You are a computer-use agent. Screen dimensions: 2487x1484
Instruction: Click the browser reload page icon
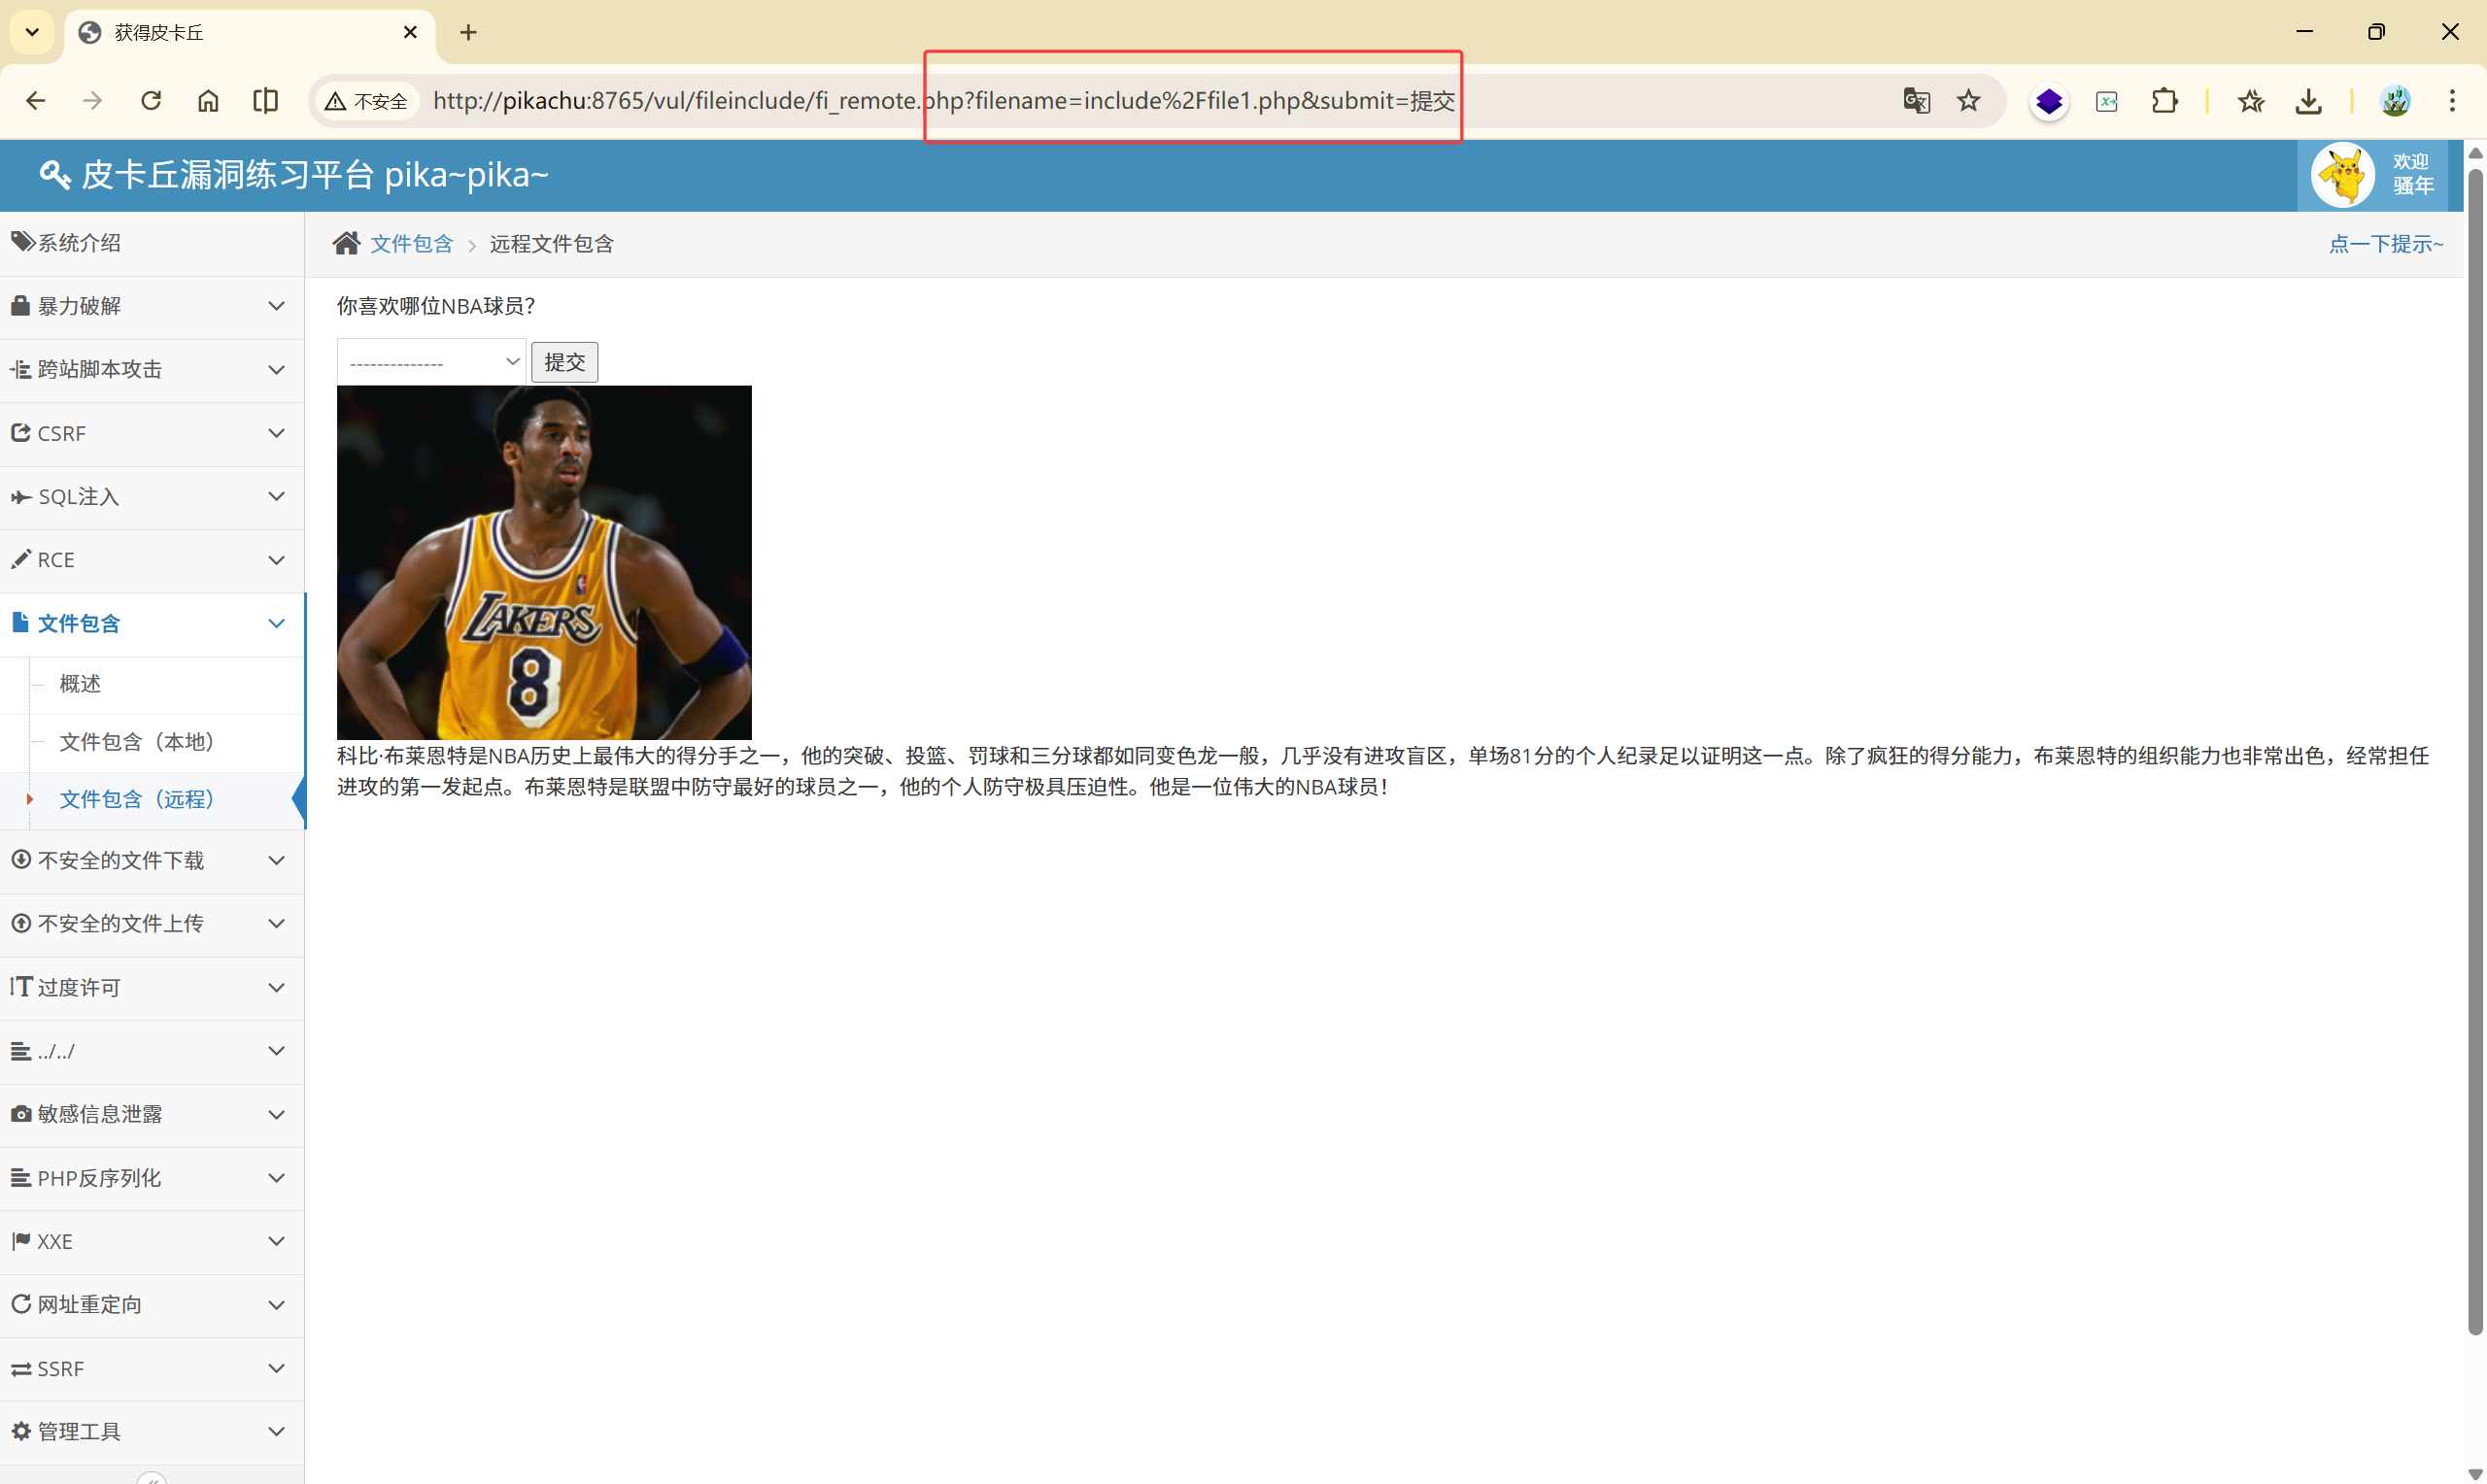151,101
